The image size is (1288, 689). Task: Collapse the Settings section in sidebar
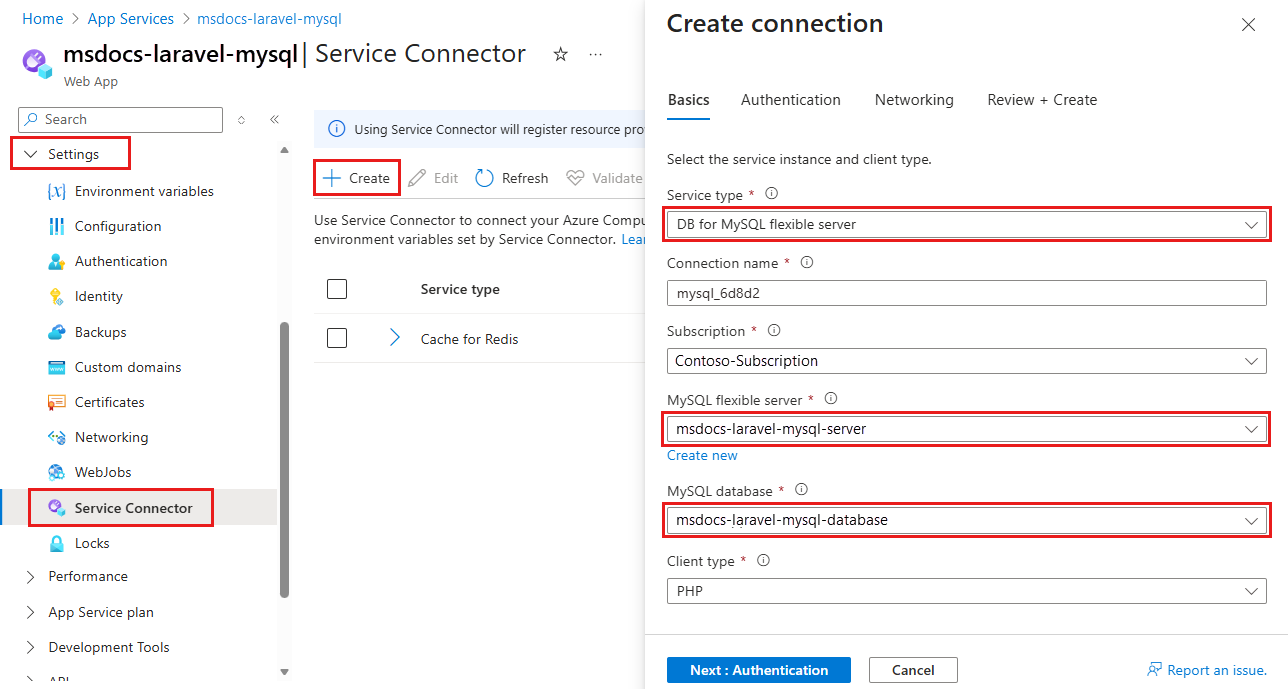[x=31, y=153]
